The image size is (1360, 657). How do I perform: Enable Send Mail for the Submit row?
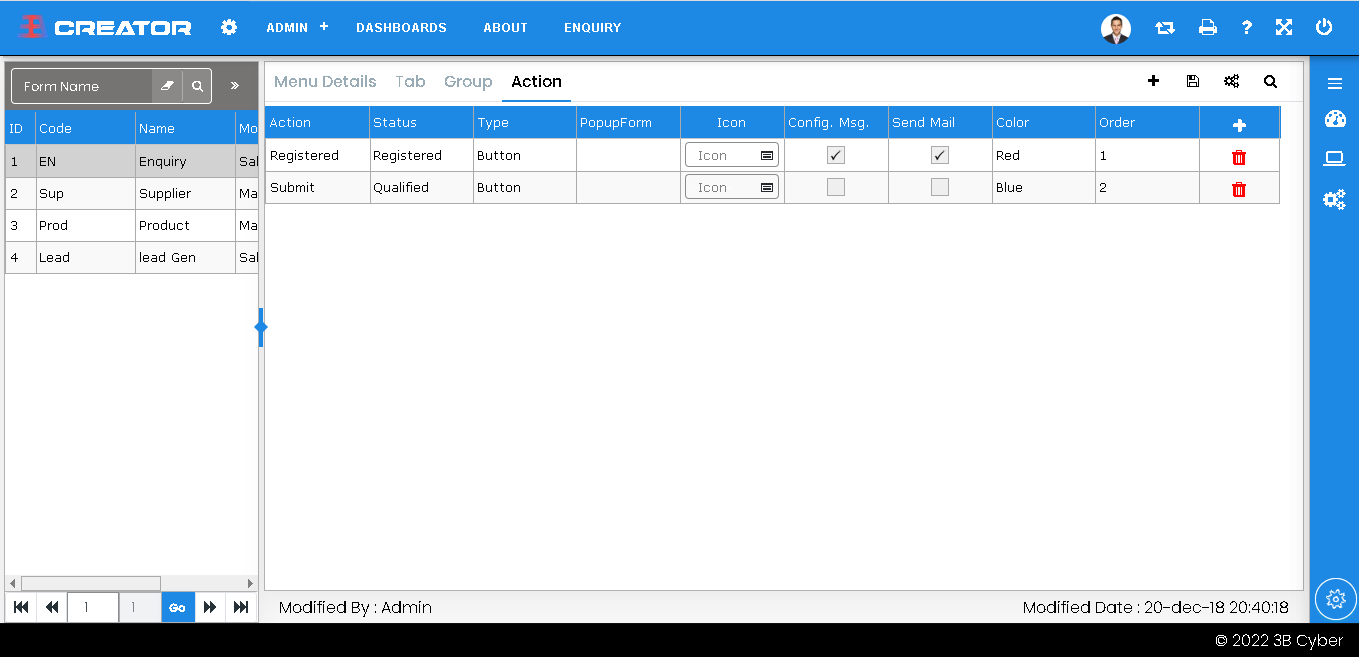pos(940,188)
